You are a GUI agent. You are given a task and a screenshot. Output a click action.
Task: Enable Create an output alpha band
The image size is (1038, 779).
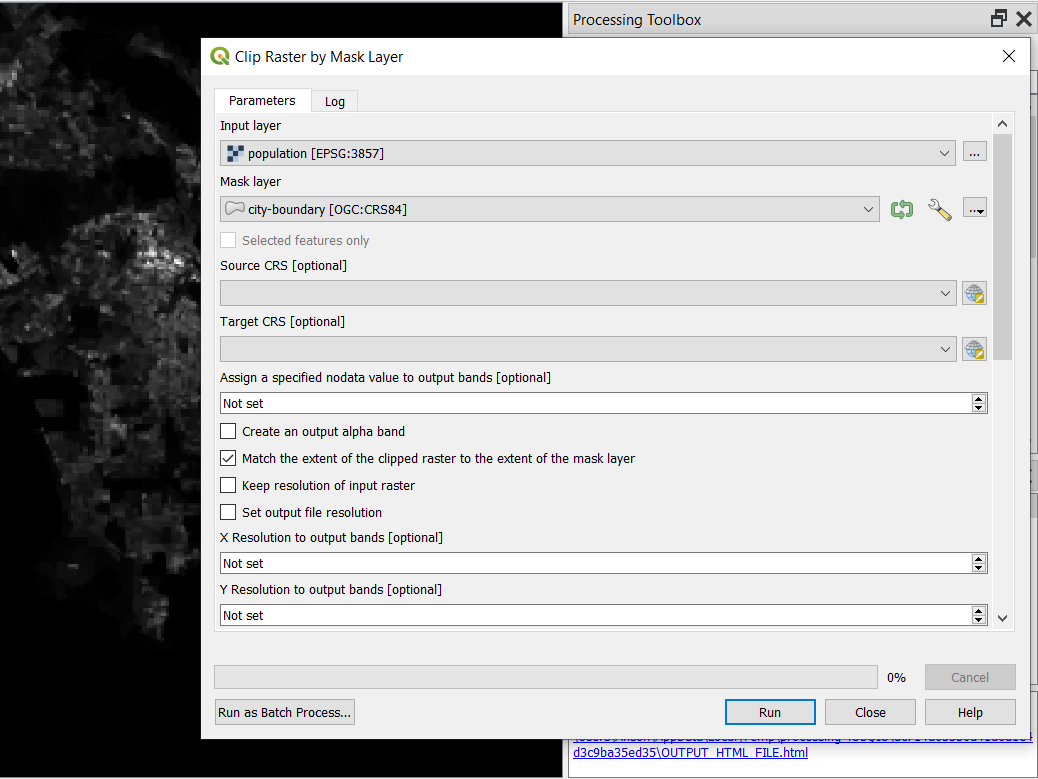tap(227, 430)
